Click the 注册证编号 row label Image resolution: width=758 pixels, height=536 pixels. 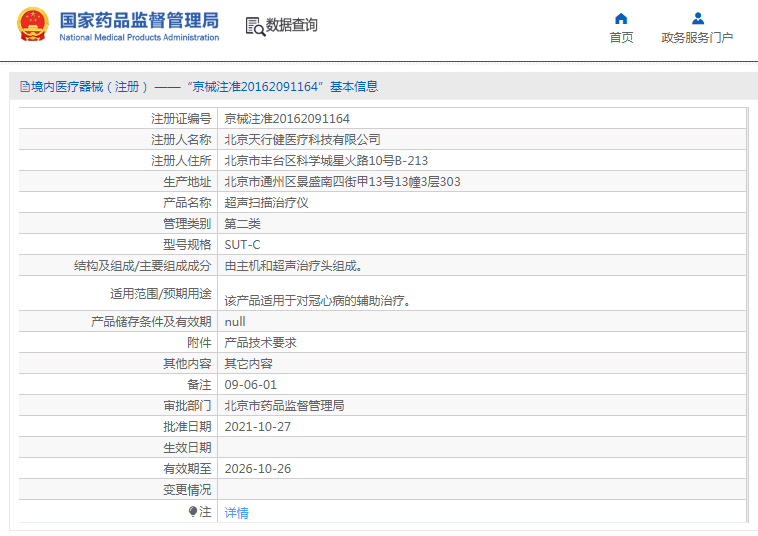point(181,119)
